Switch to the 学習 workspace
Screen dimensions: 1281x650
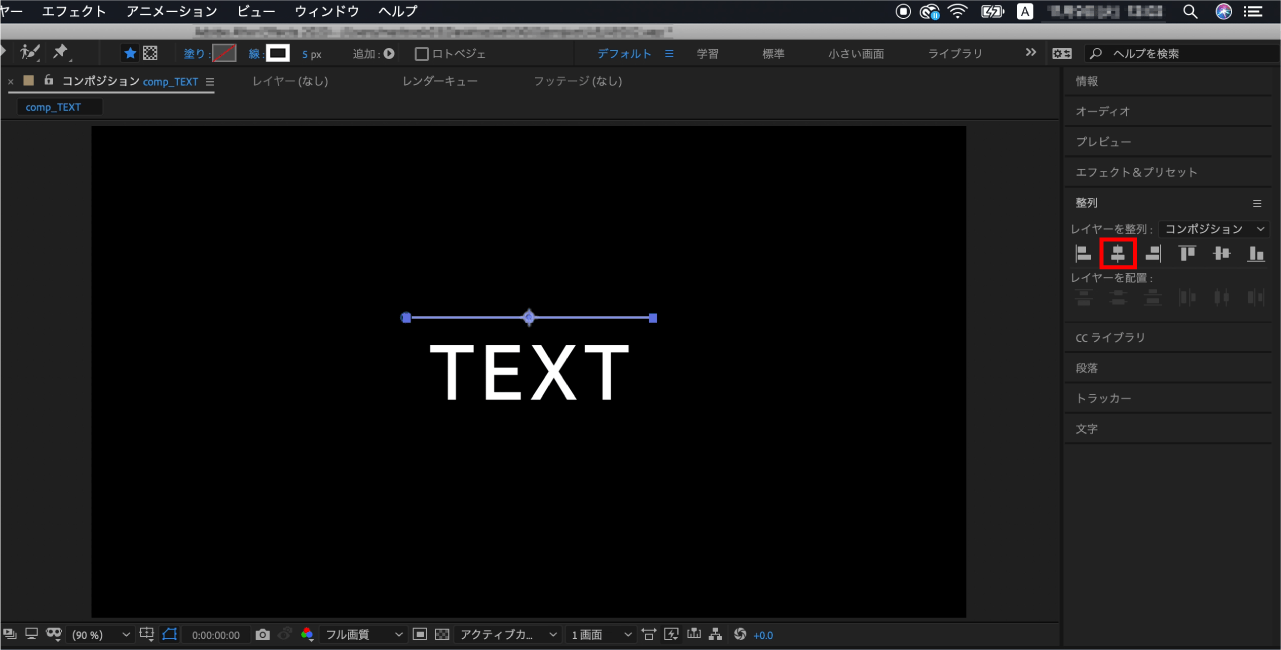(708, 54)
